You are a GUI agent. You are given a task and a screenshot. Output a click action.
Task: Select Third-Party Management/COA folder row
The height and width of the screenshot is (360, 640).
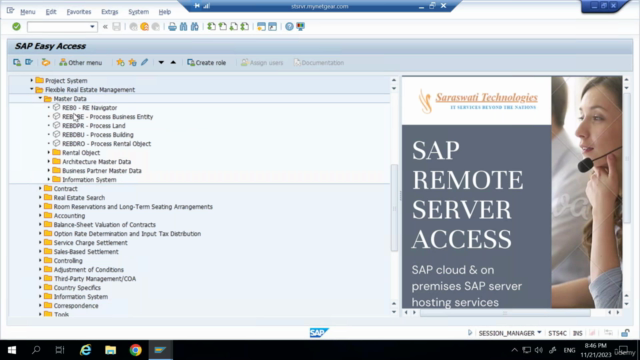(95, 278)
